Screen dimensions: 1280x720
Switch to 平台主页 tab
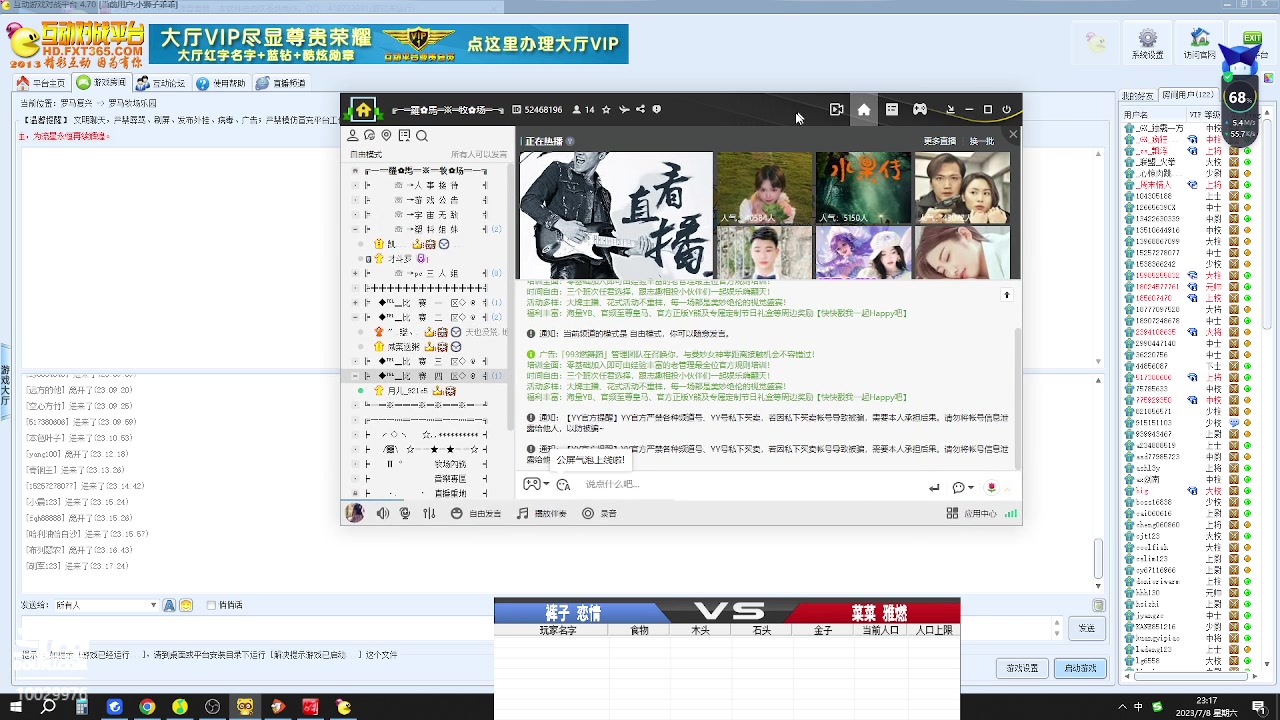(43, 83)
